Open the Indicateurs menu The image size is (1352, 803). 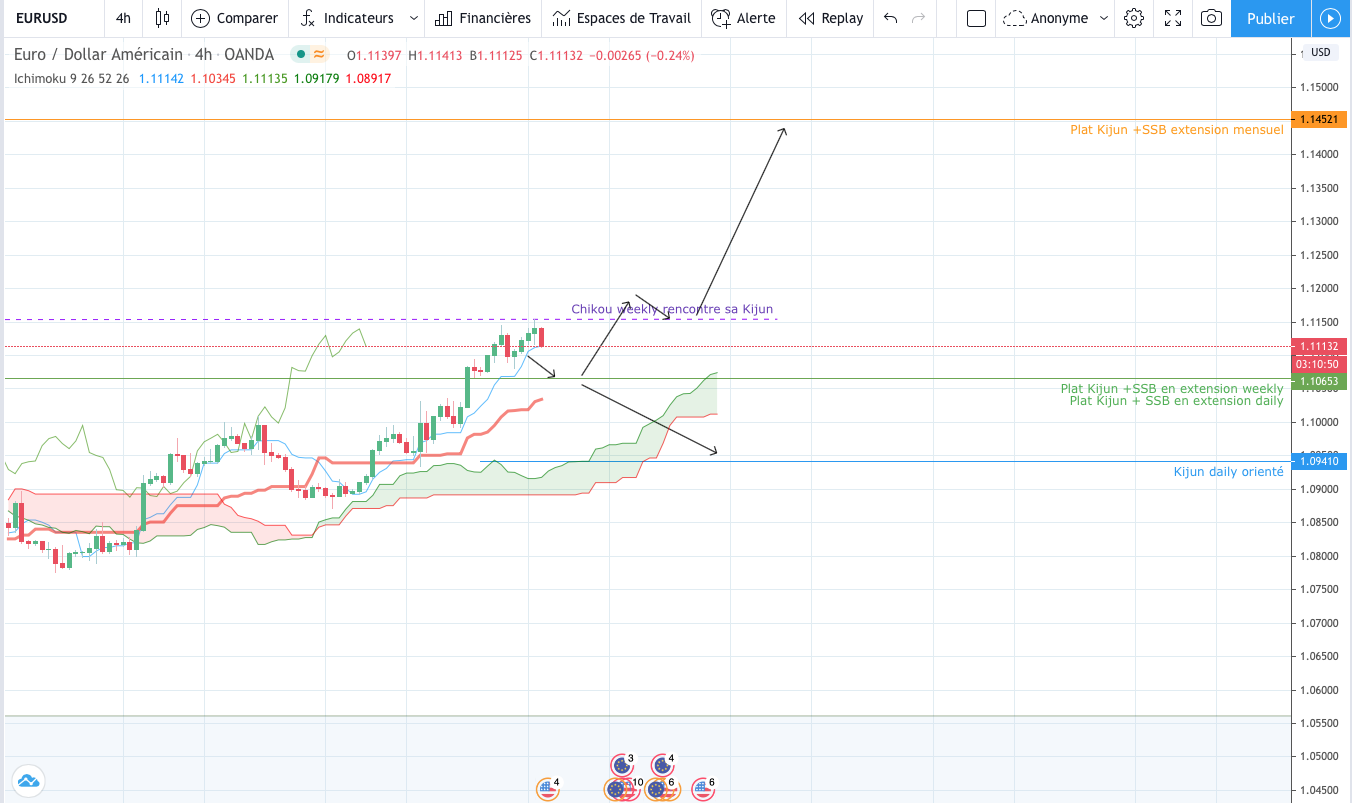[347, 18]
